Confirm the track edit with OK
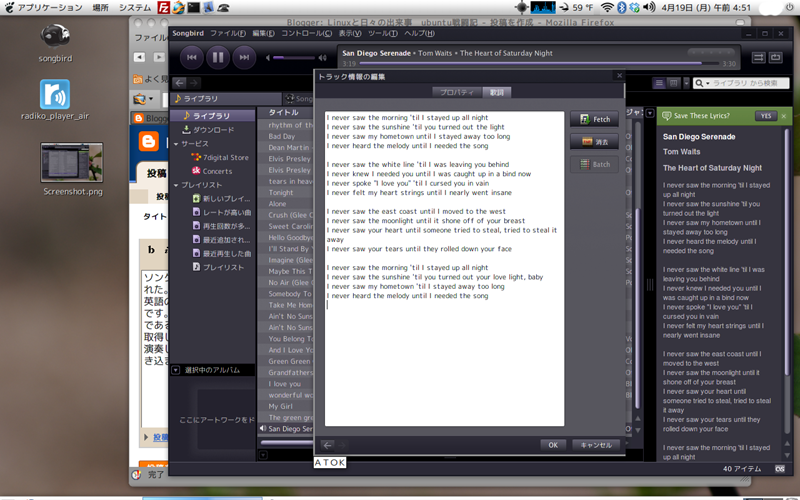This screenshot has height=500, width=800. tap(553, 445)
